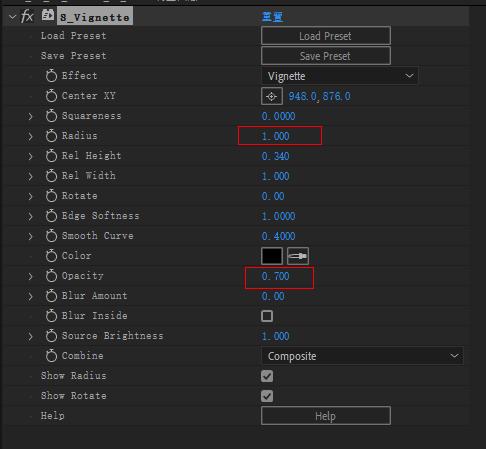Viewport: 486px width, 449px height.
Task: Uncheck the Show Rotate checkbox
Action: [267, 396]
